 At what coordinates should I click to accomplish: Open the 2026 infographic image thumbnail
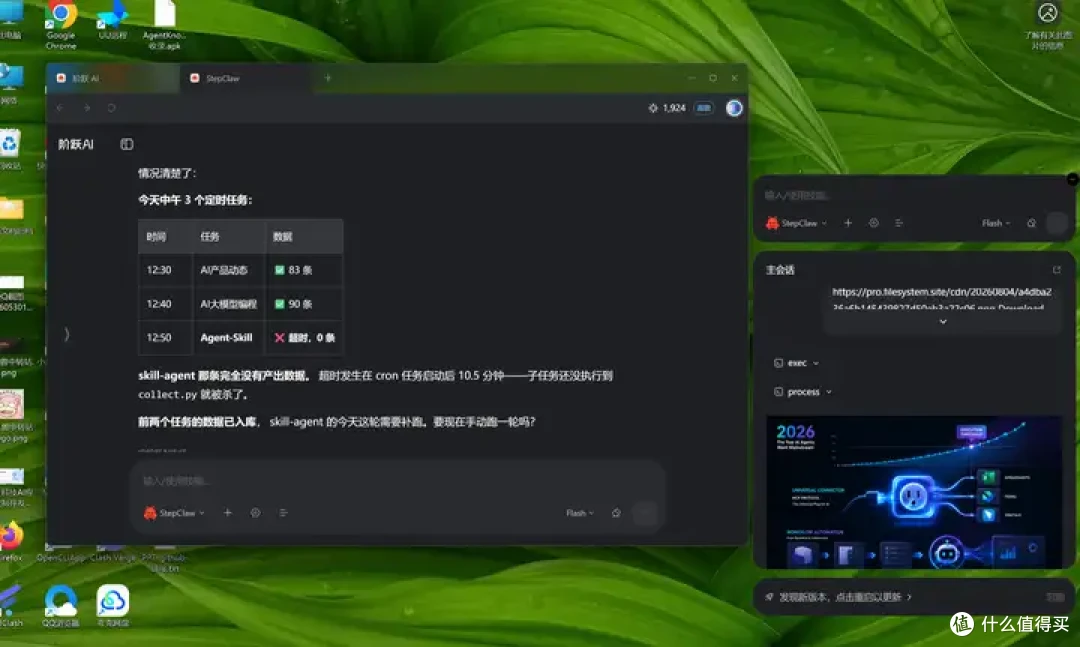tap(914, 492)
